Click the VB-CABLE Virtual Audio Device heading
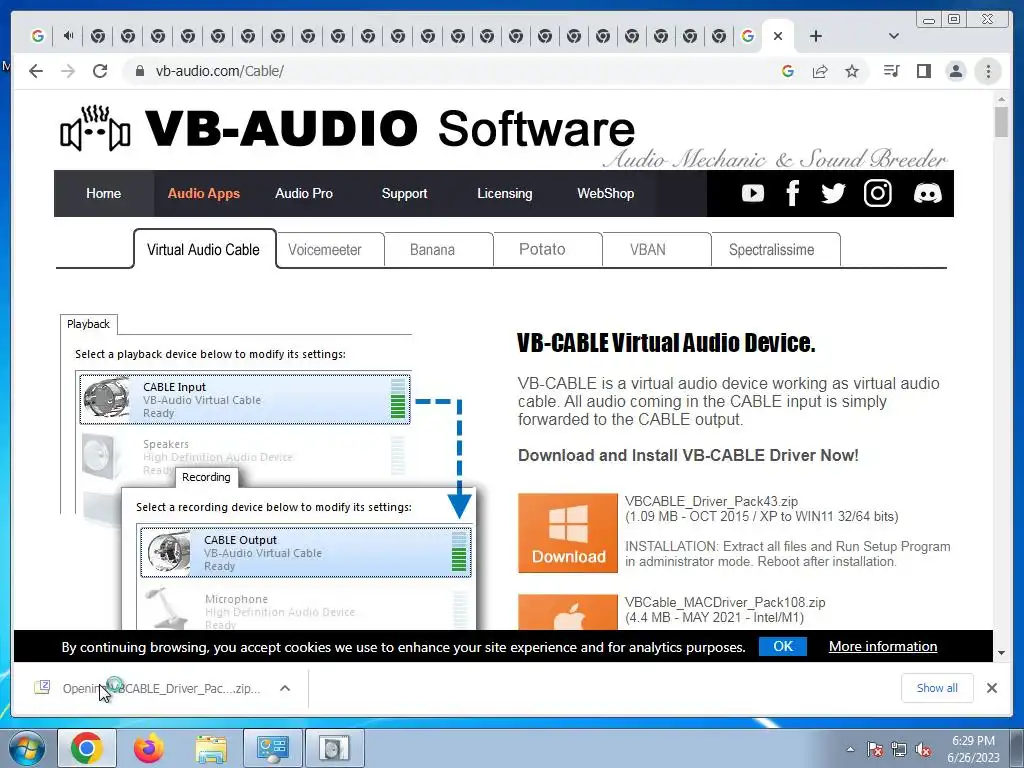The width and height of the screenshot is (1024, 768). [x=666, y=343]
